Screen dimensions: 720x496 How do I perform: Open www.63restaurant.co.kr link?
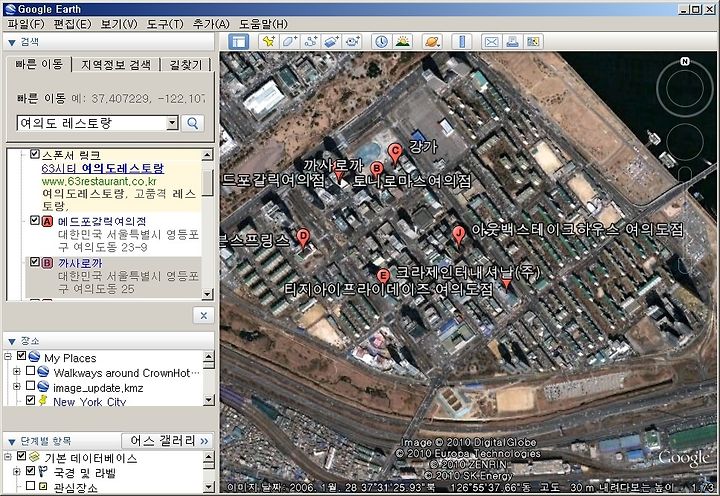[x=99, y=181]
